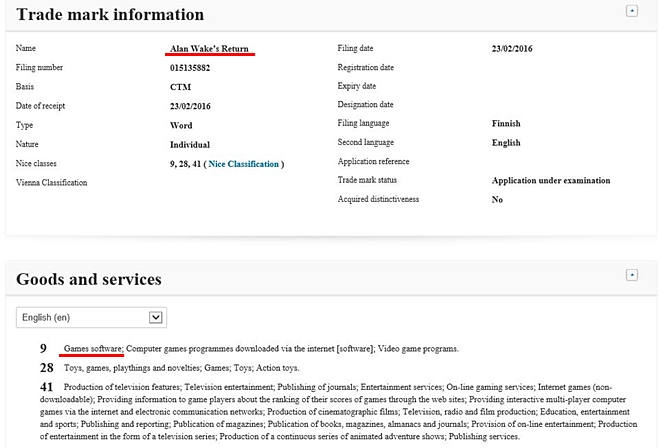This screenshot has height=448, width=660.
Task: Click the Second language value English
Action: 506,143
